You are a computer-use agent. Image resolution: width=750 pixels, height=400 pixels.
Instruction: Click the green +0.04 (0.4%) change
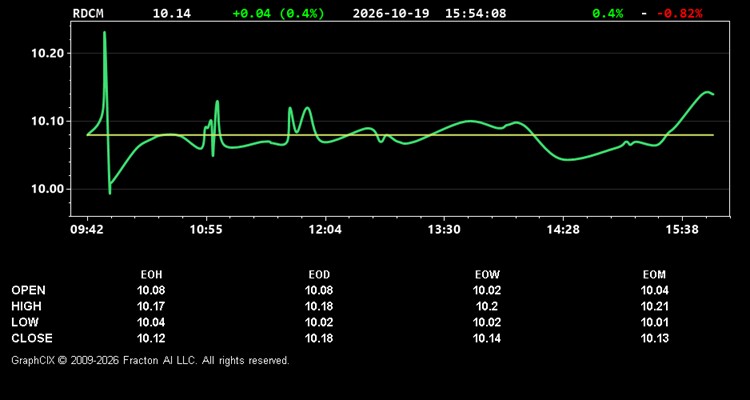click(x=278, y=13)
